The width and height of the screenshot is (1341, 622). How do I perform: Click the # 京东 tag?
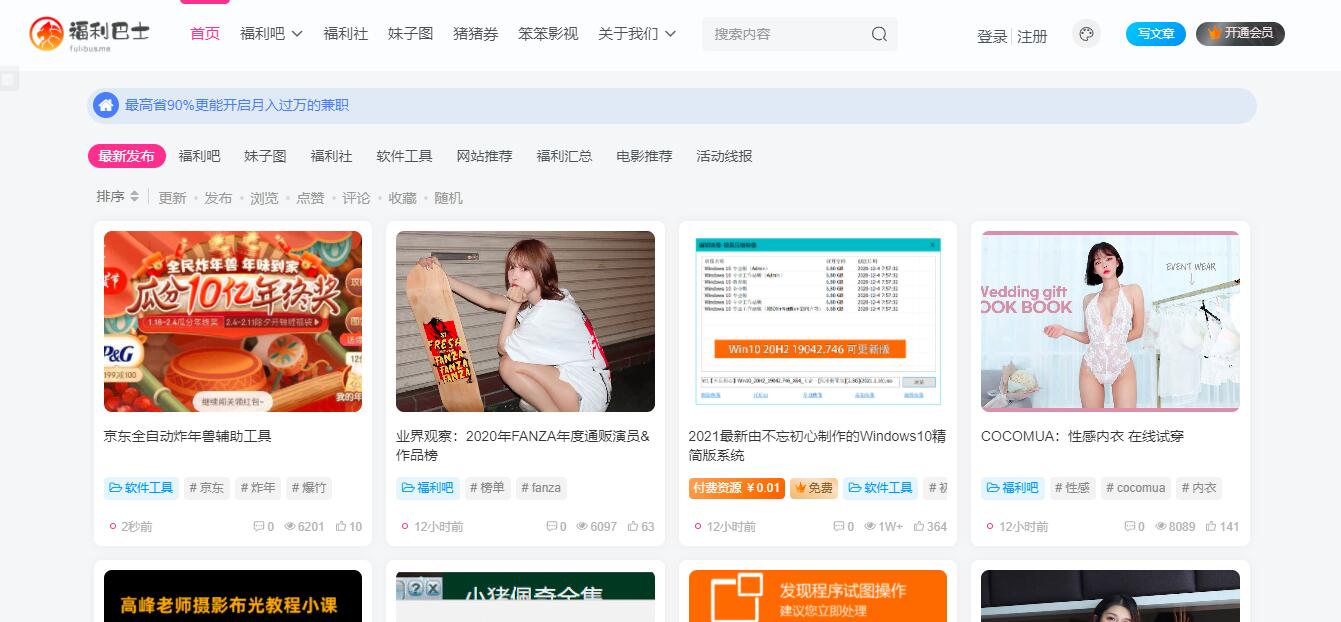click(x=206, y=488)
